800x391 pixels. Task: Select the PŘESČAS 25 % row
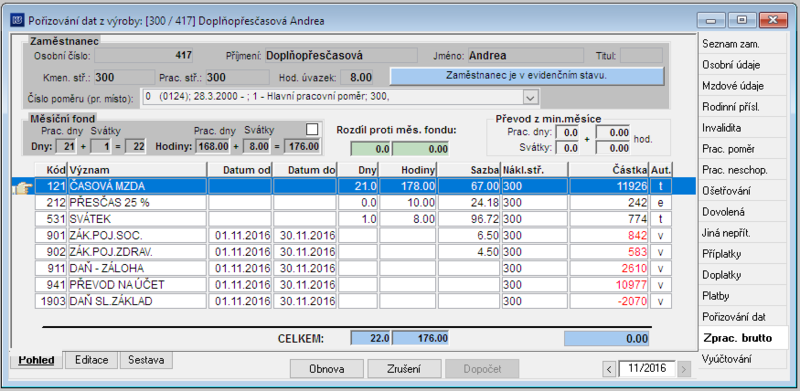click(353, 203)
